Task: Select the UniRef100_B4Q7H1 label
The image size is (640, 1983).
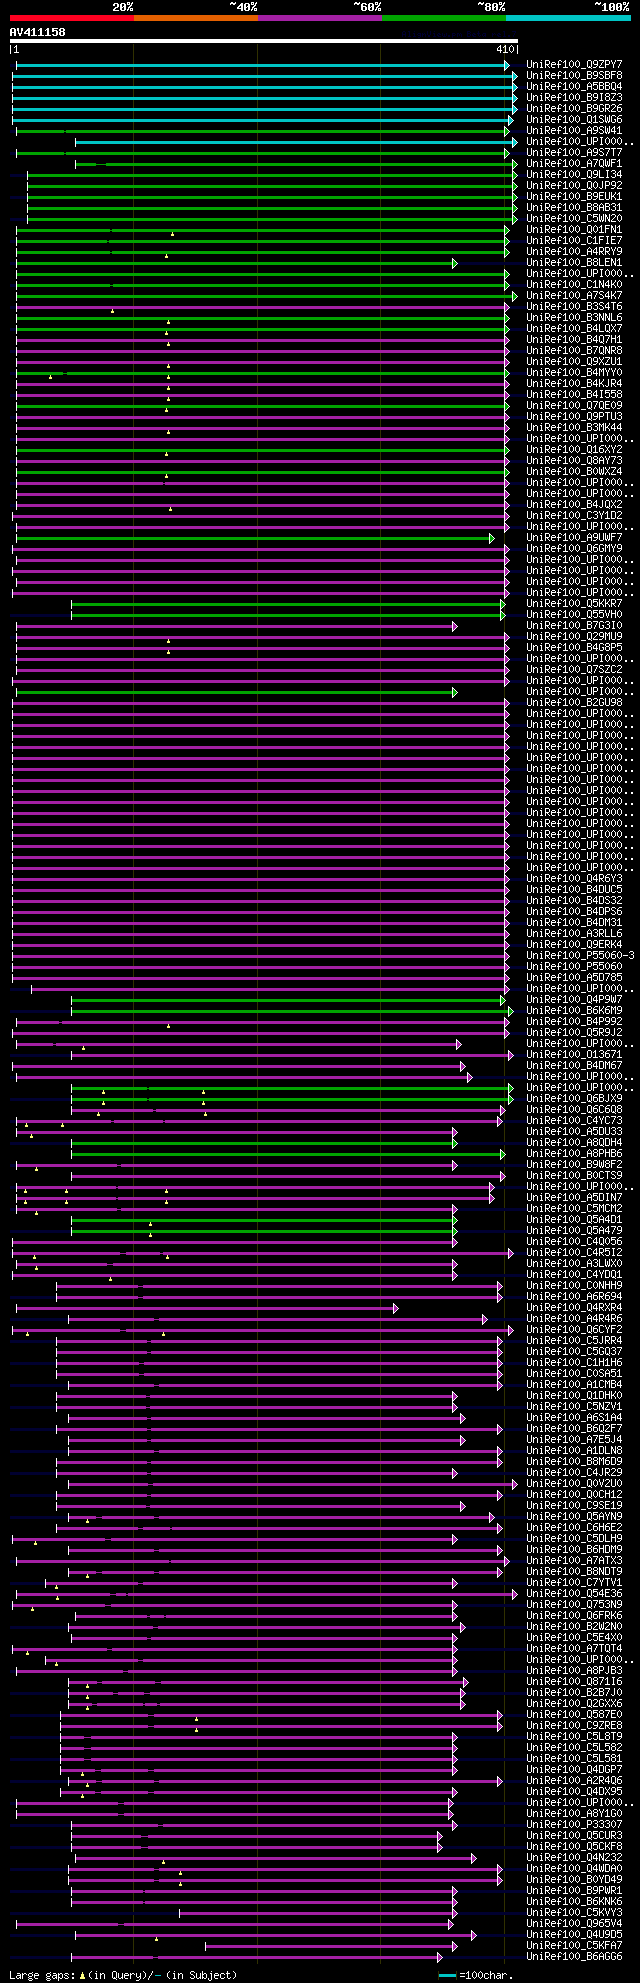Action: click(574, 340)
